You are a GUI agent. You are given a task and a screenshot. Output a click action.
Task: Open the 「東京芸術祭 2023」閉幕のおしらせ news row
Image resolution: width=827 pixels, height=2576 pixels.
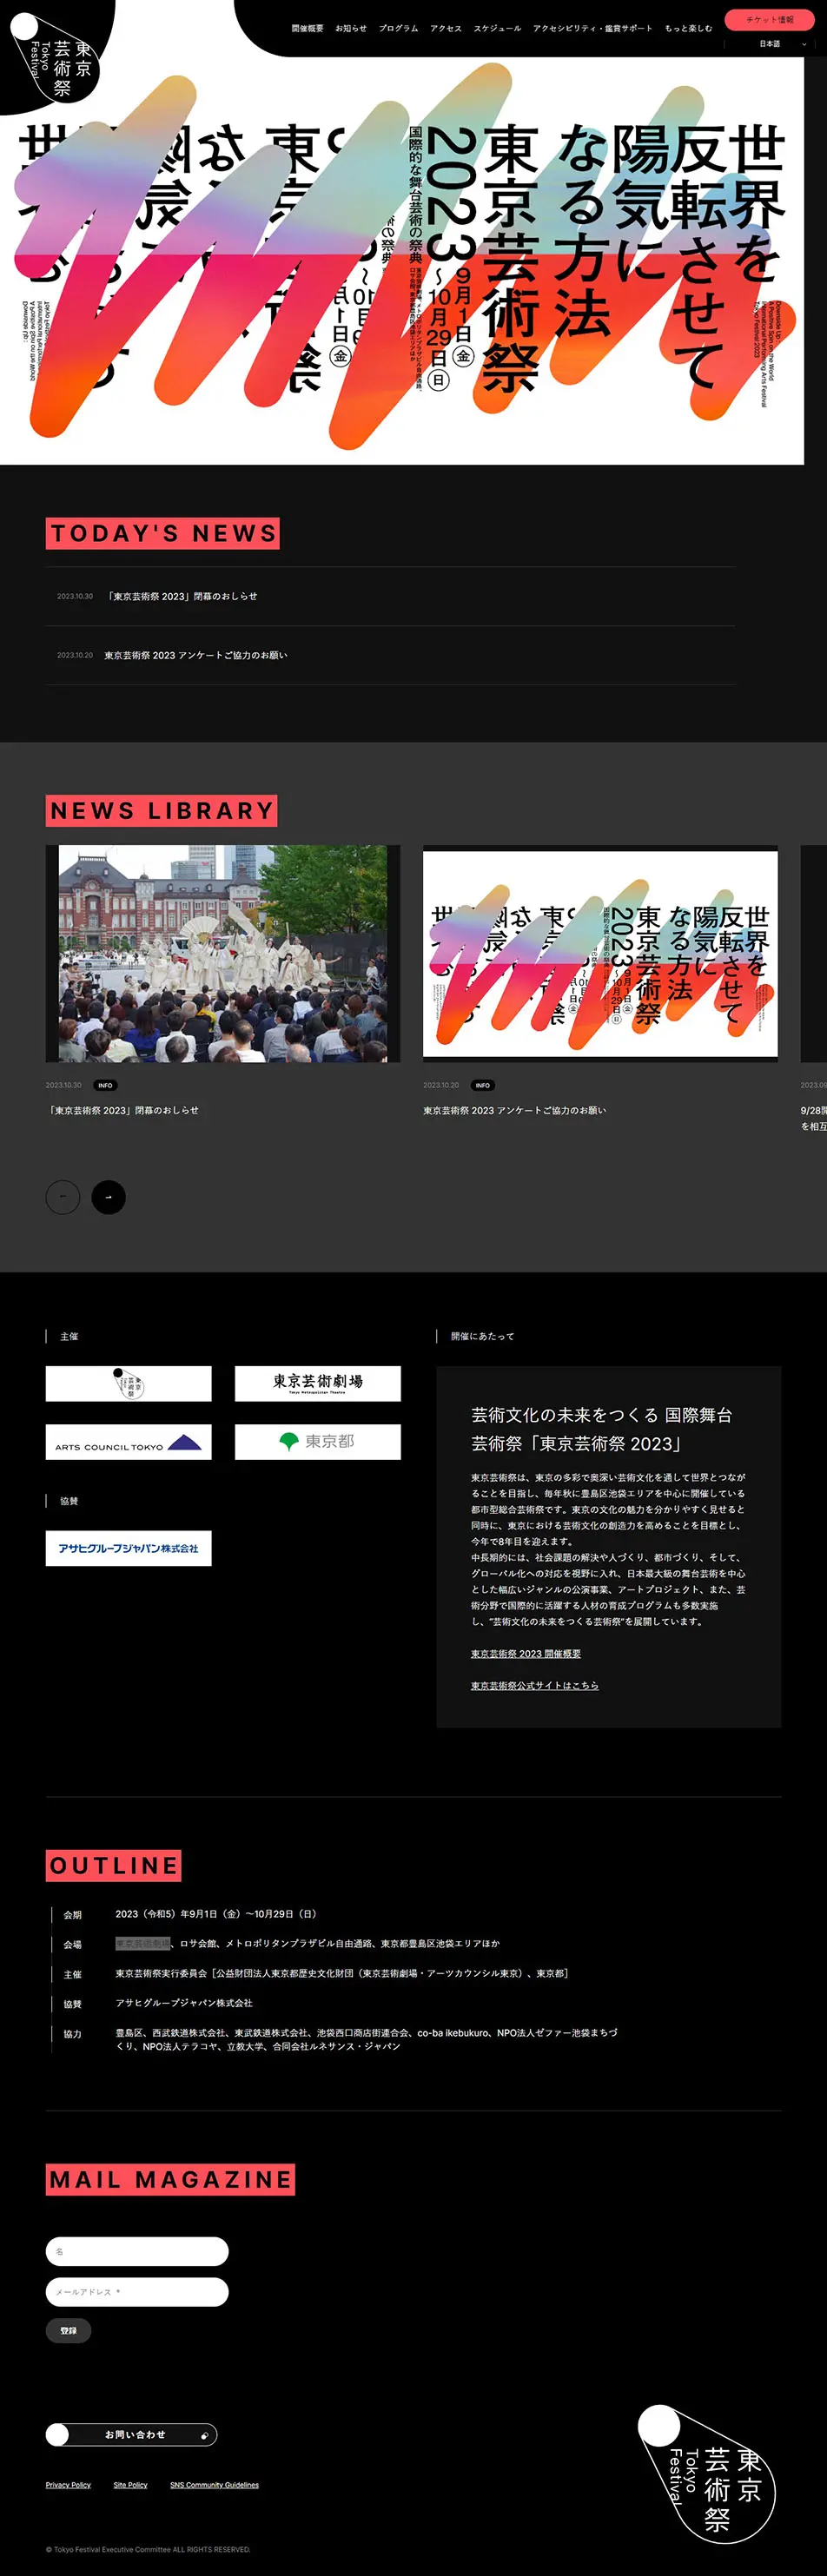[x=390, y=596]
